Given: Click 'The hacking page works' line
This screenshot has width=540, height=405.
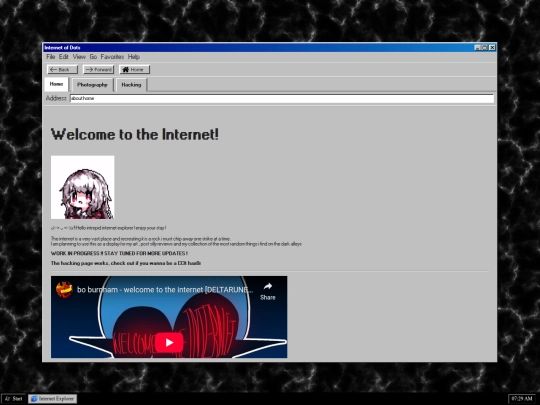Looking at the screenshot, I should 126,263.
